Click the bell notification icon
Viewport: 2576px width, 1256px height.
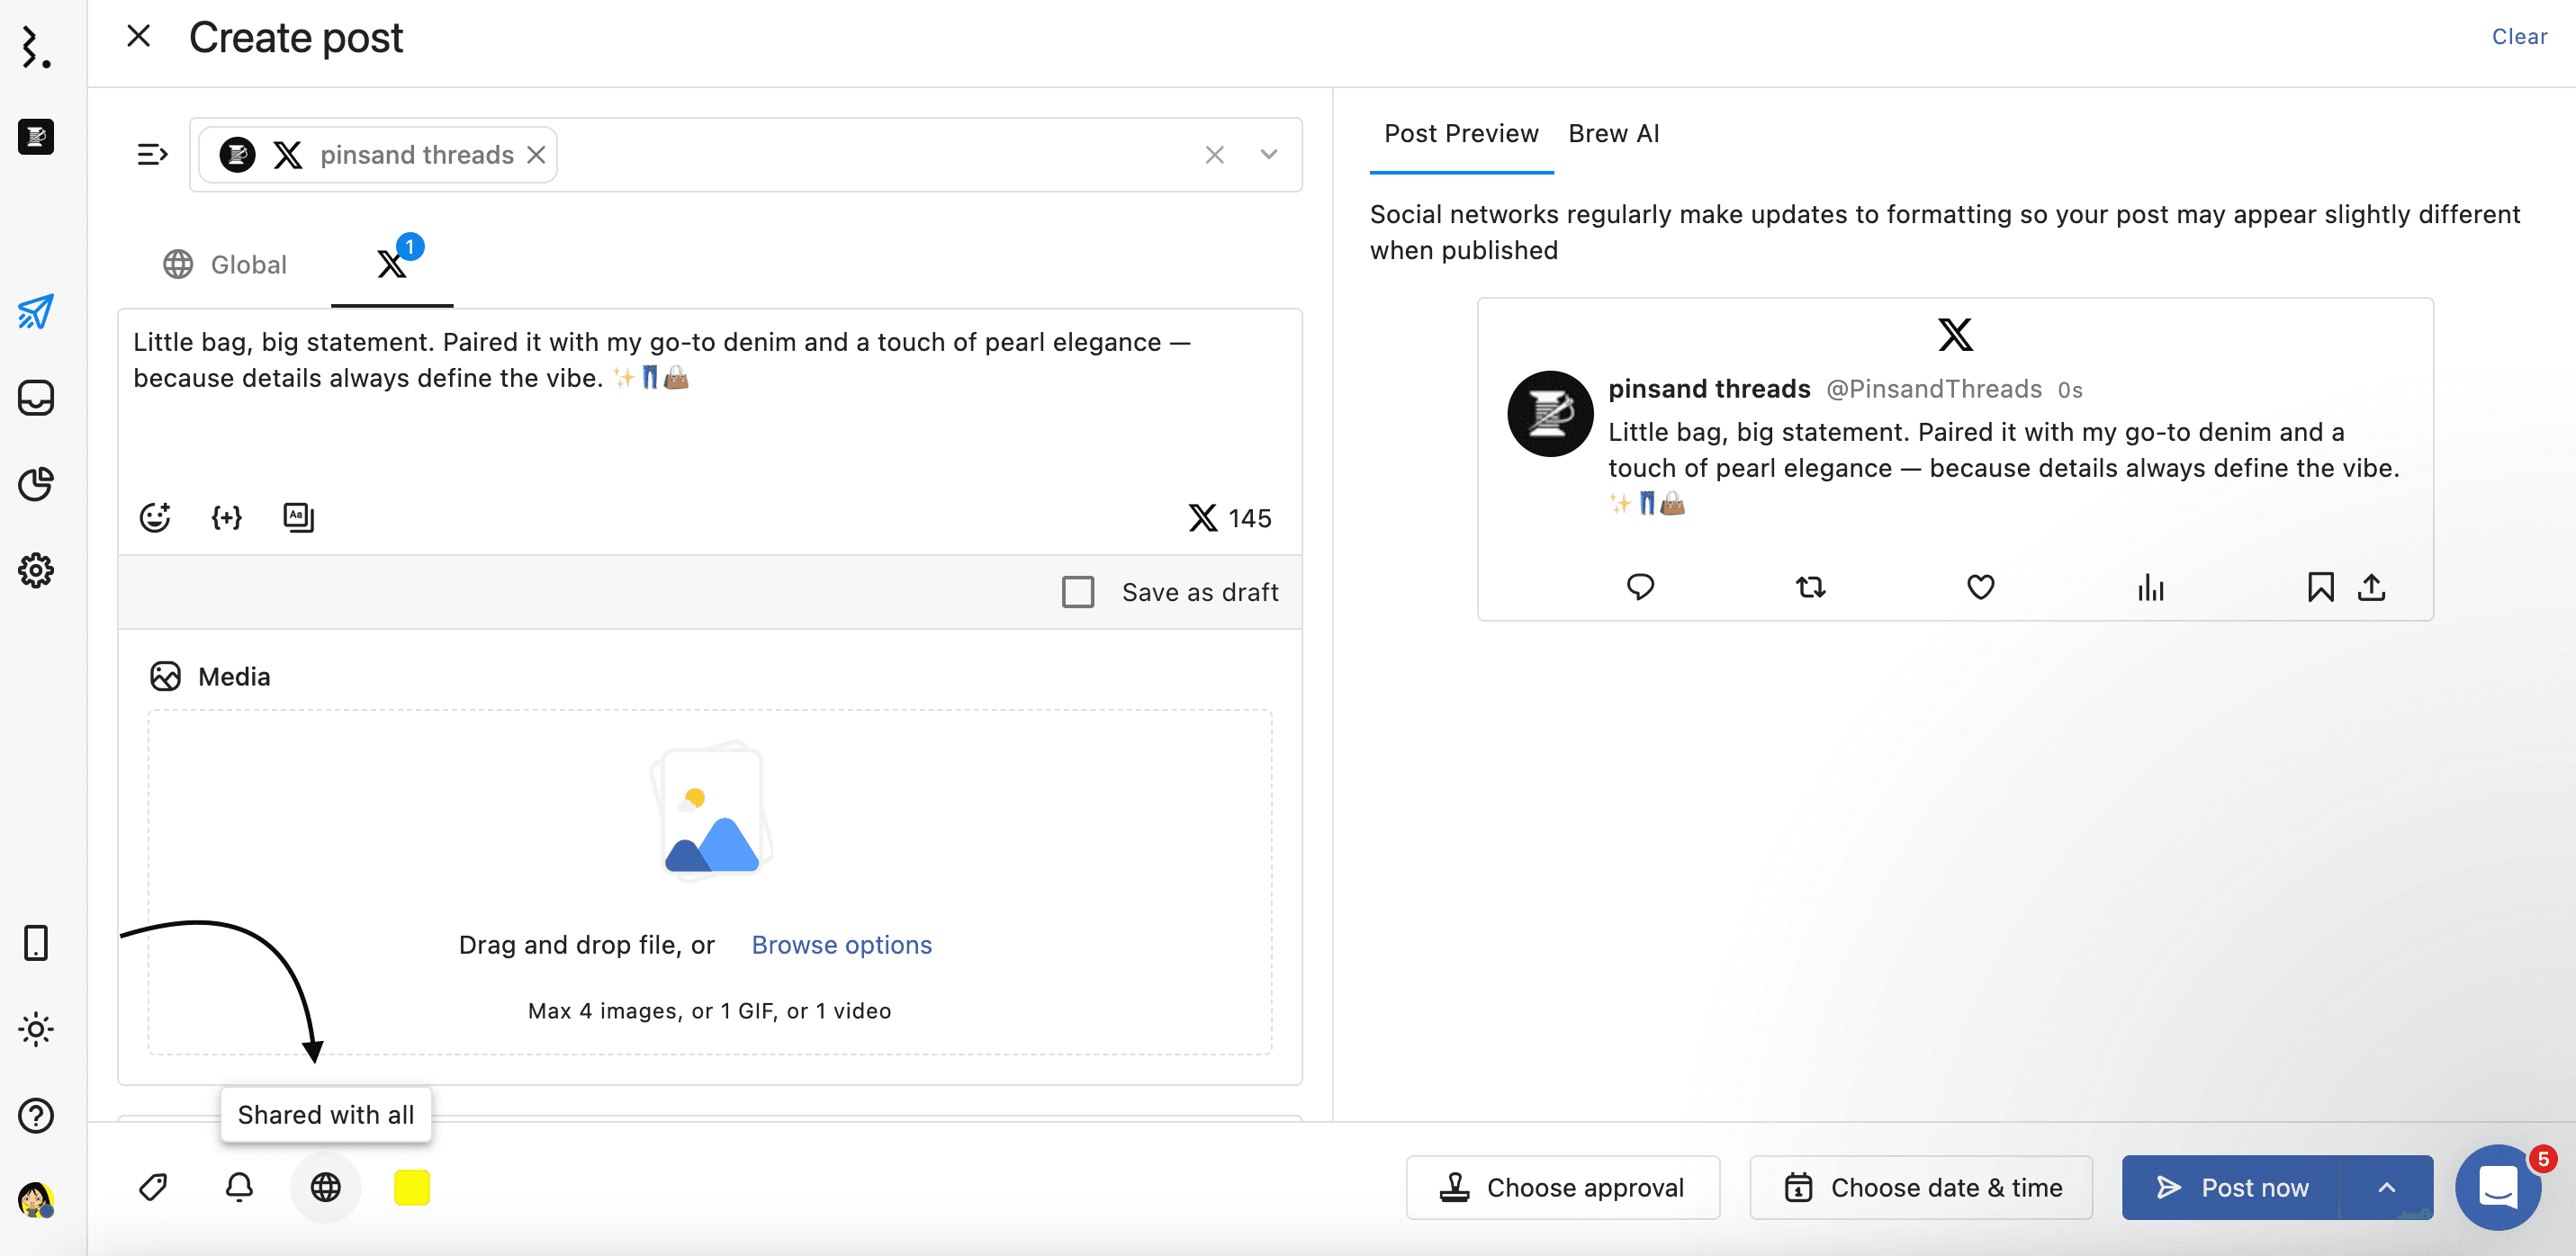click(239, 1187)
